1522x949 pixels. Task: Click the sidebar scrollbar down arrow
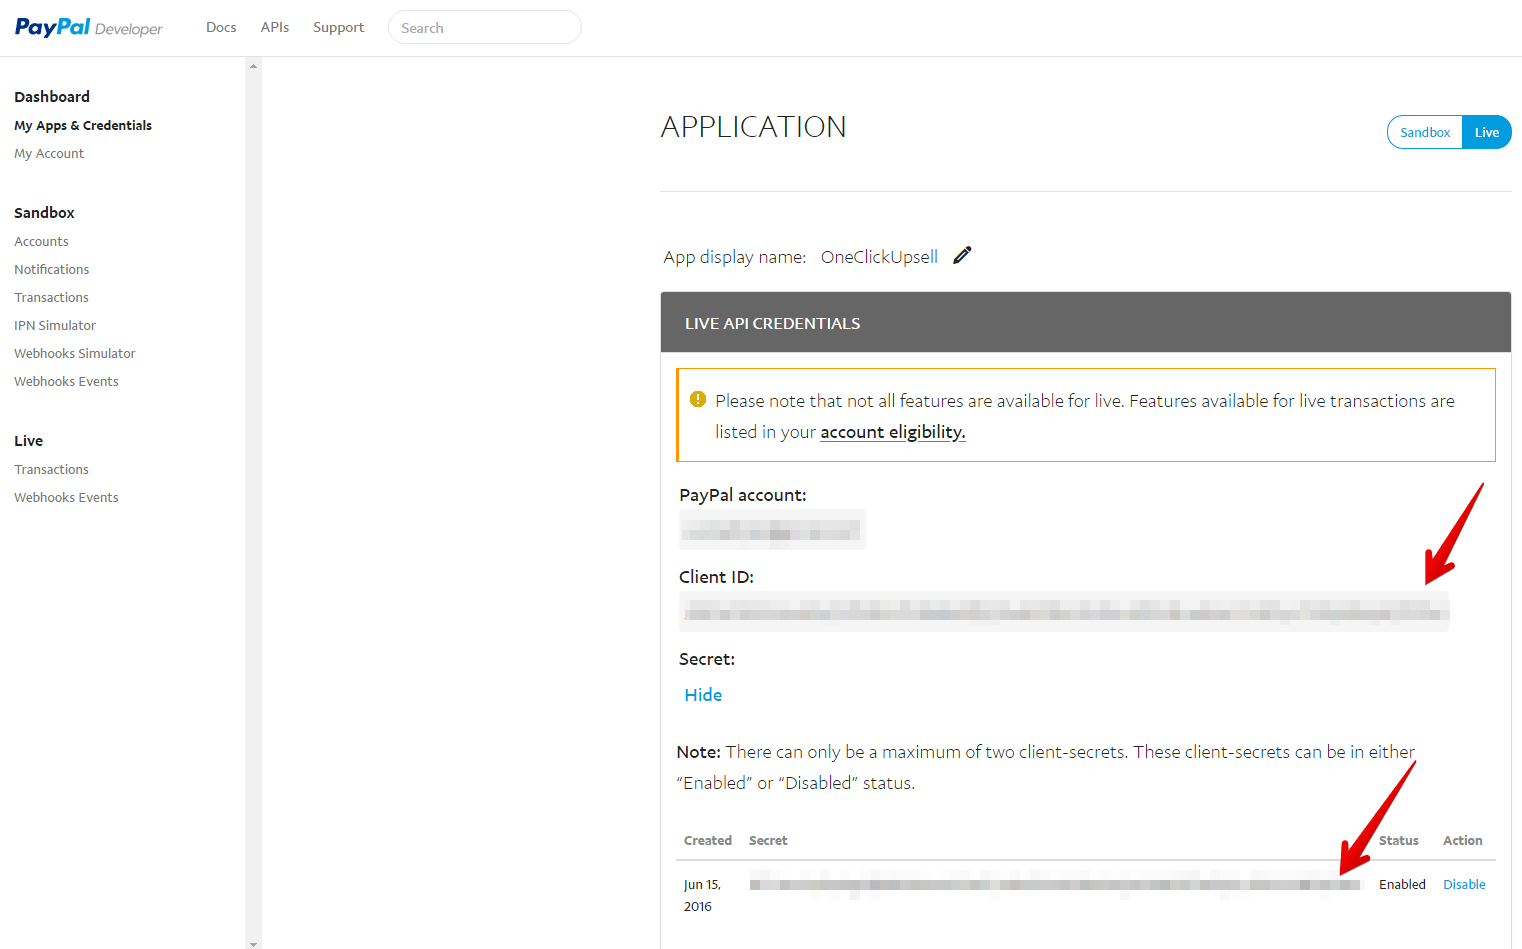[x=253, y=943]
